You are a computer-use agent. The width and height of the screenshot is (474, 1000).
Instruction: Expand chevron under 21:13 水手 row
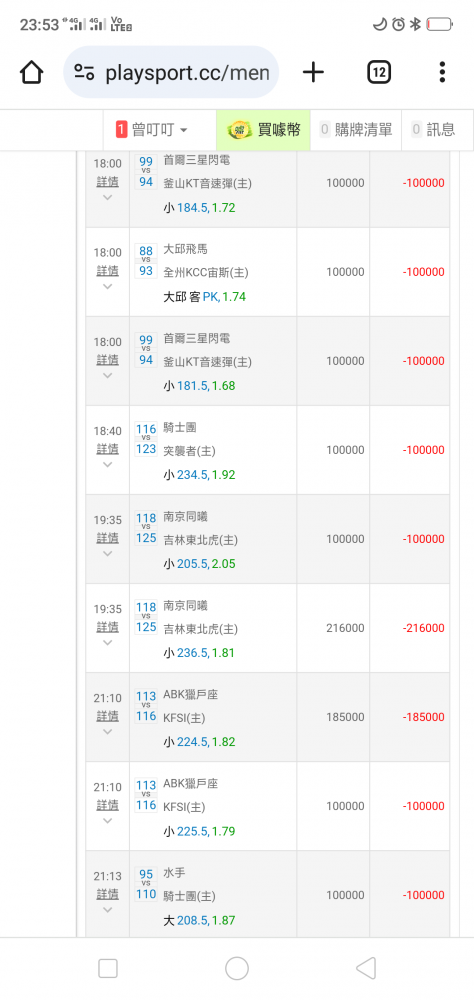pyautogui.click(x=107, y=909)
